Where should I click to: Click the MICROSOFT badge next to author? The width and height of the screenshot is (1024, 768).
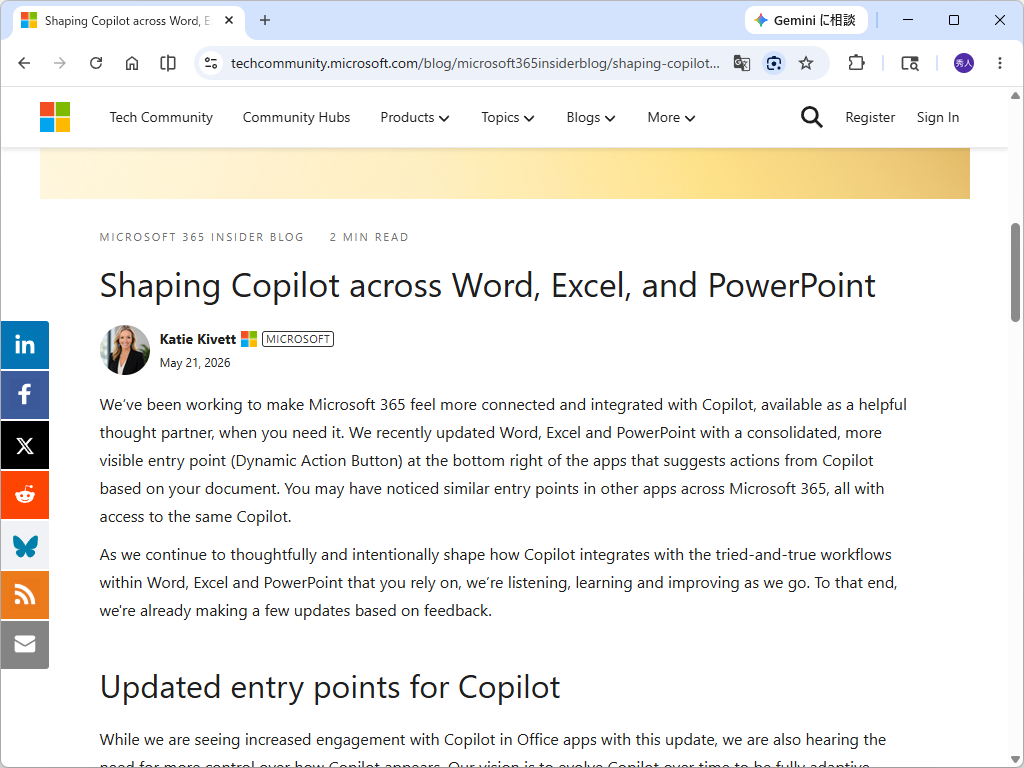tap(298, 339)
